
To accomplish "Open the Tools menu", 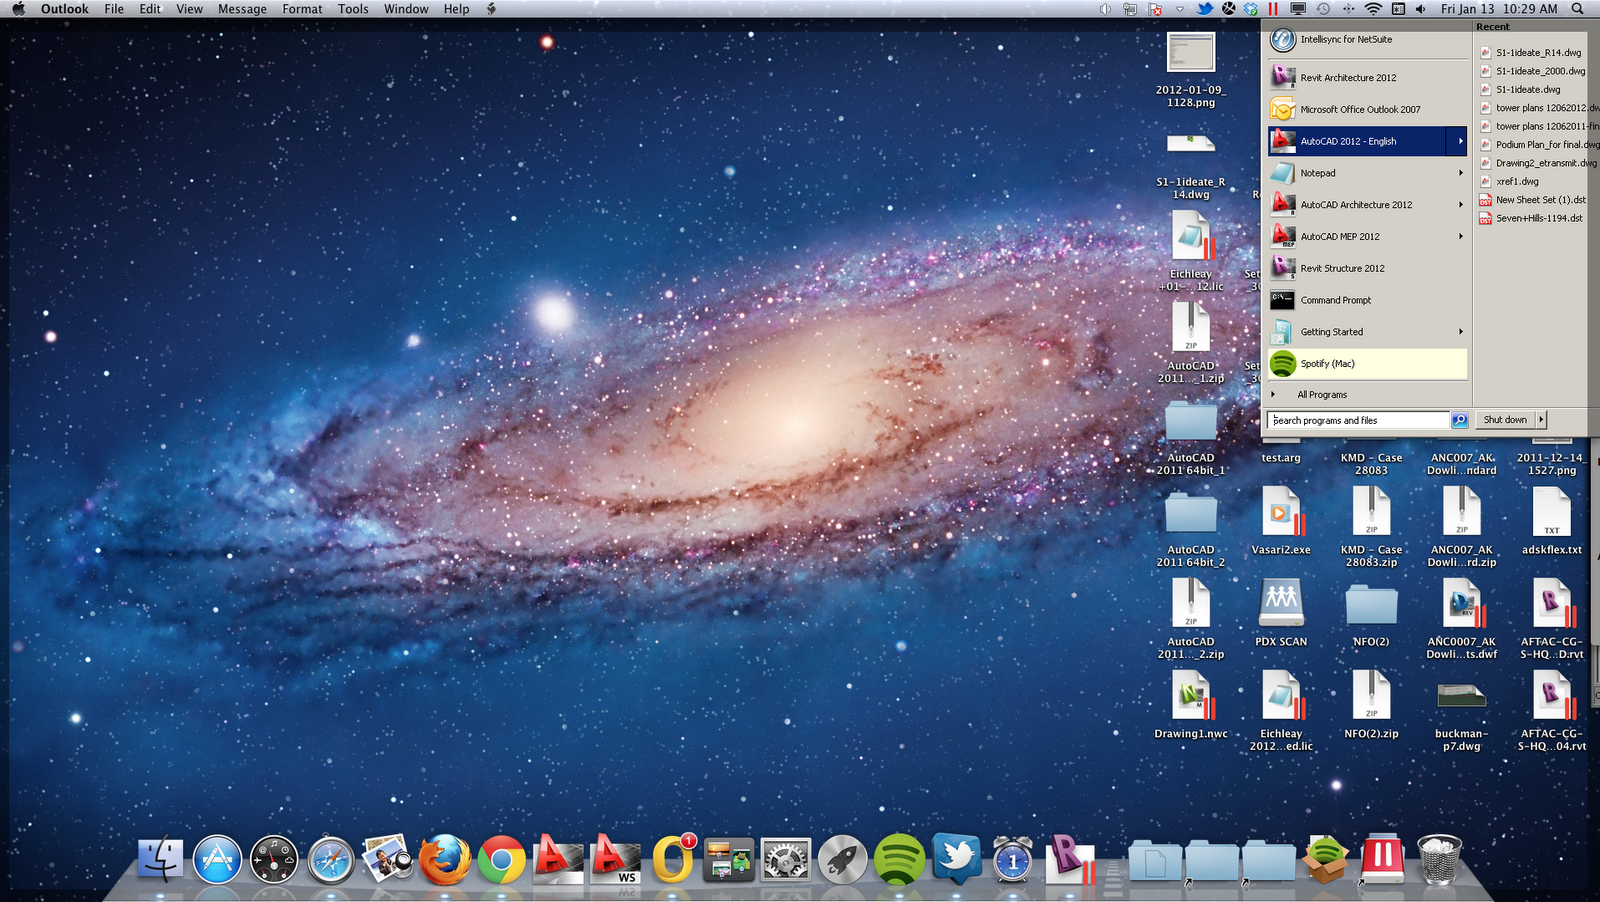I will [x=353, y=9].
